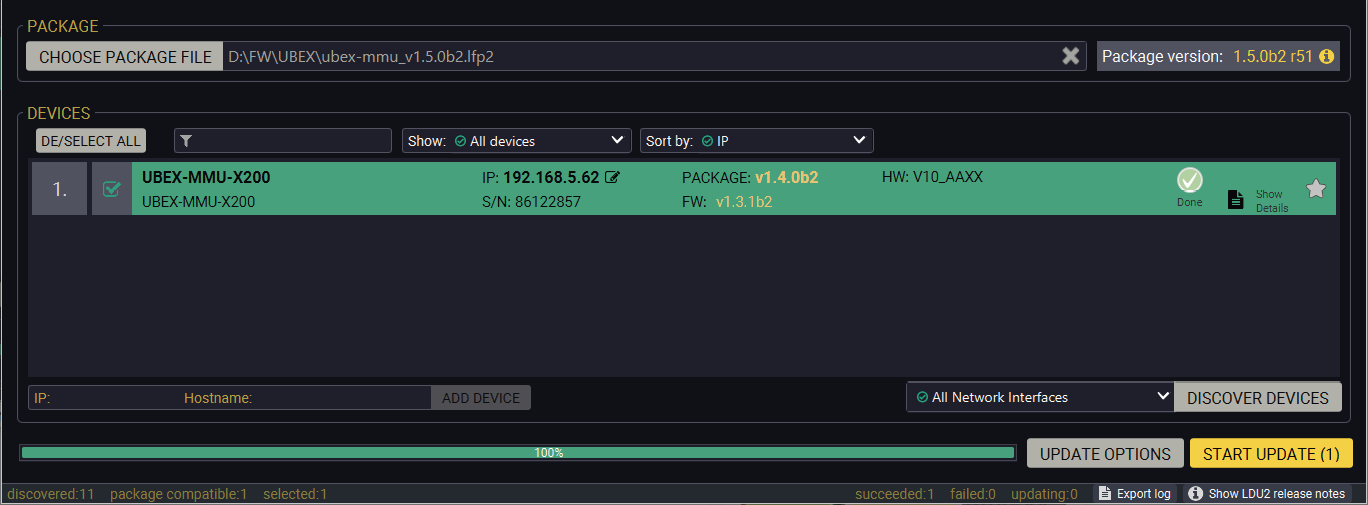This screenshot has height=505, width=1368.
Task: Click DE/SELECT ALL button
Action: (91, 141)
